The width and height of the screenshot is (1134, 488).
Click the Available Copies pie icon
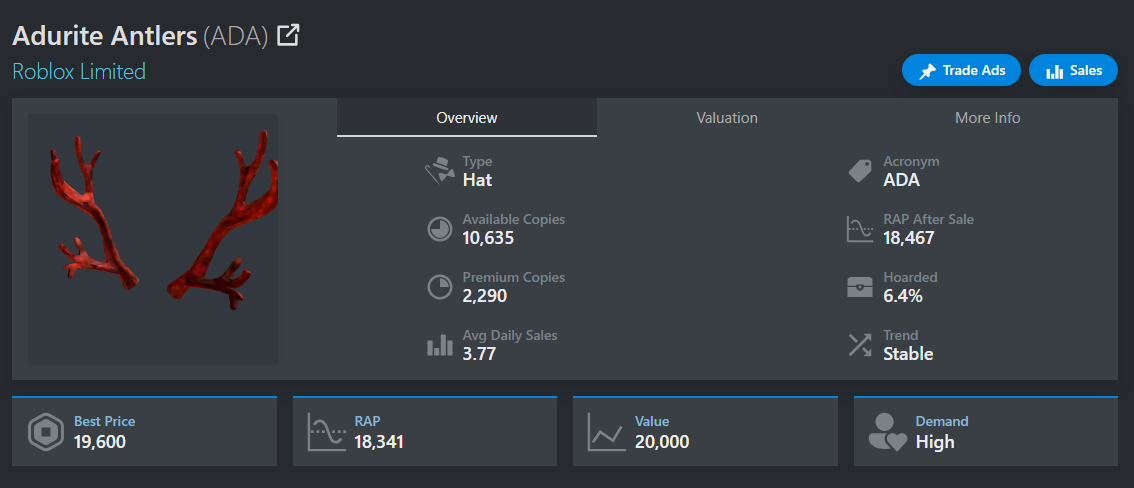440,230
